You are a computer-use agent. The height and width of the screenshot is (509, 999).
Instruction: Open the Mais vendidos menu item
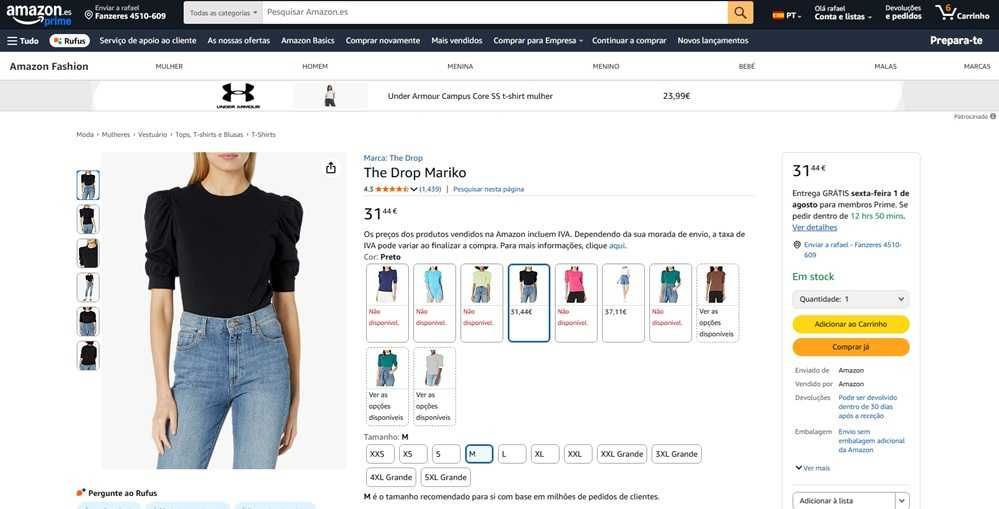pyautogui.click(x=457, y=41)
